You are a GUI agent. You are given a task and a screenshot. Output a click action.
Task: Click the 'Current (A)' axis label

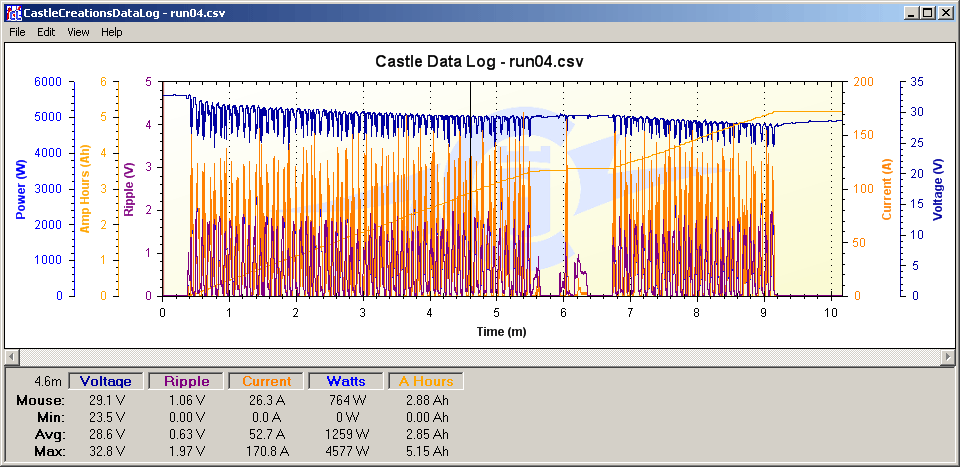(887, 189)
